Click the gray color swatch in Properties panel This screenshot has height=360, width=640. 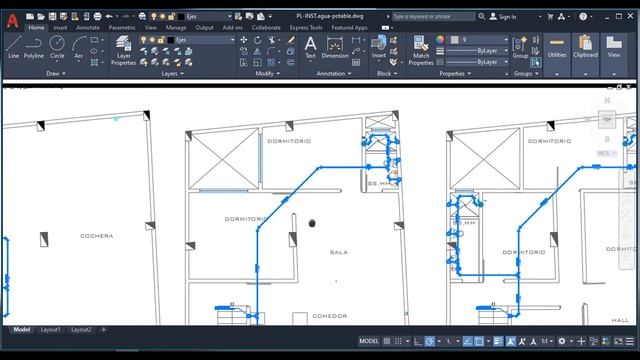pos(455,40)
